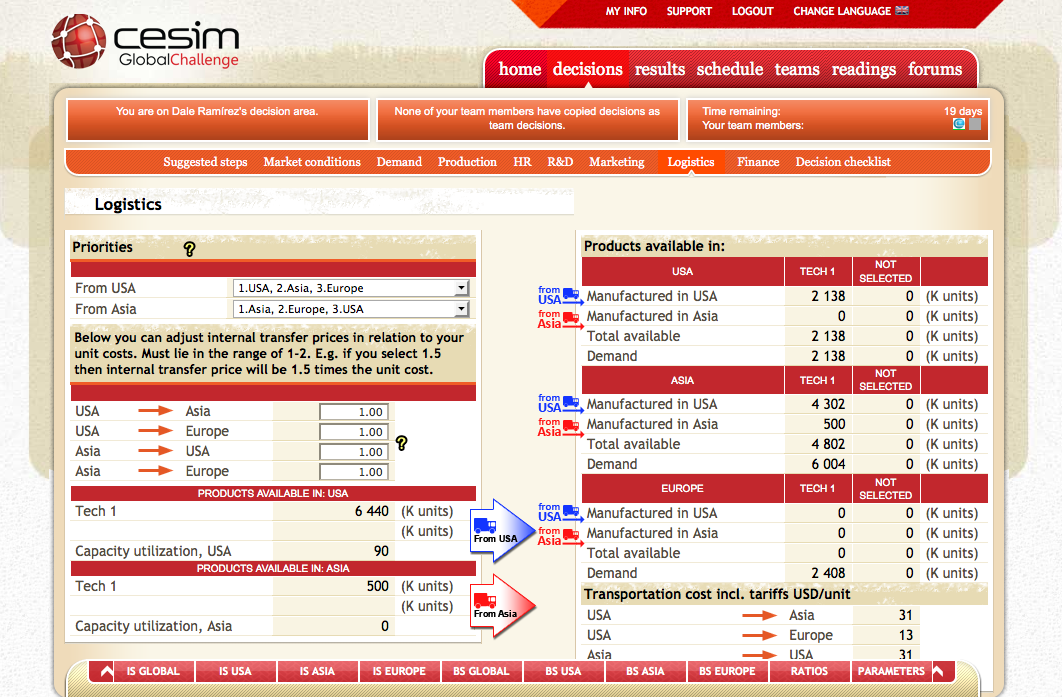
Task: Go to the Finance decision tab
Action: click(758, 162)
